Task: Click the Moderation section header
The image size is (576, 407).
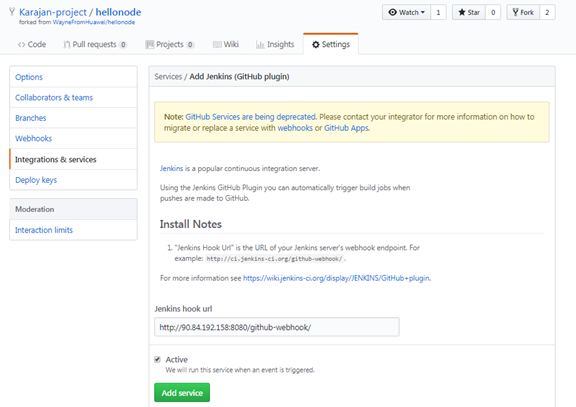Action: tap(73, 209)
